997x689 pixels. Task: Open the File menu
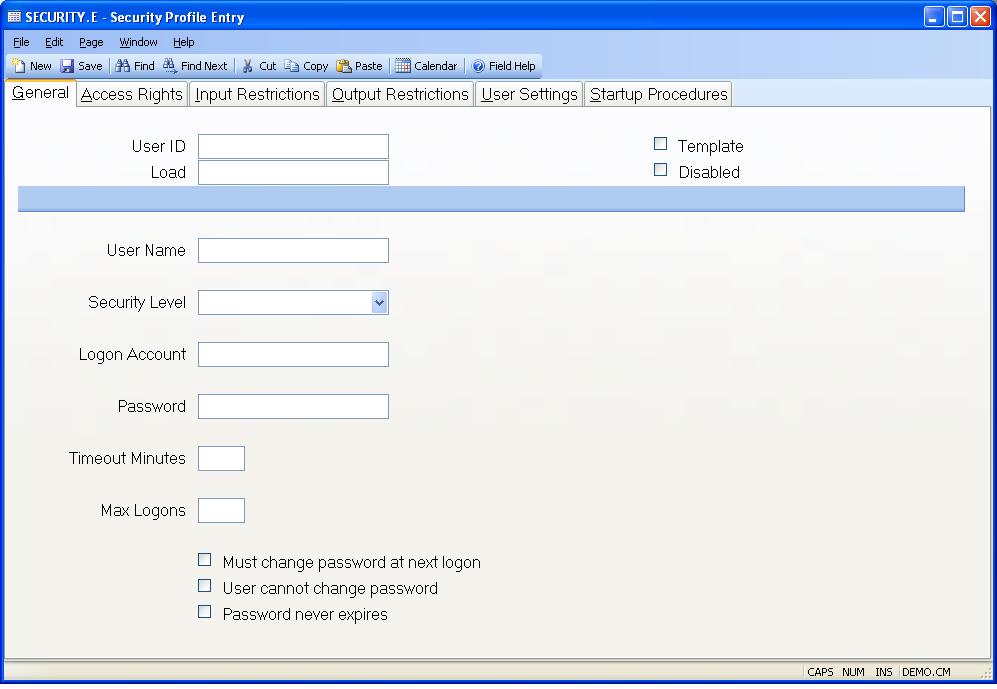pyautogui.click(x=21, y=42)
